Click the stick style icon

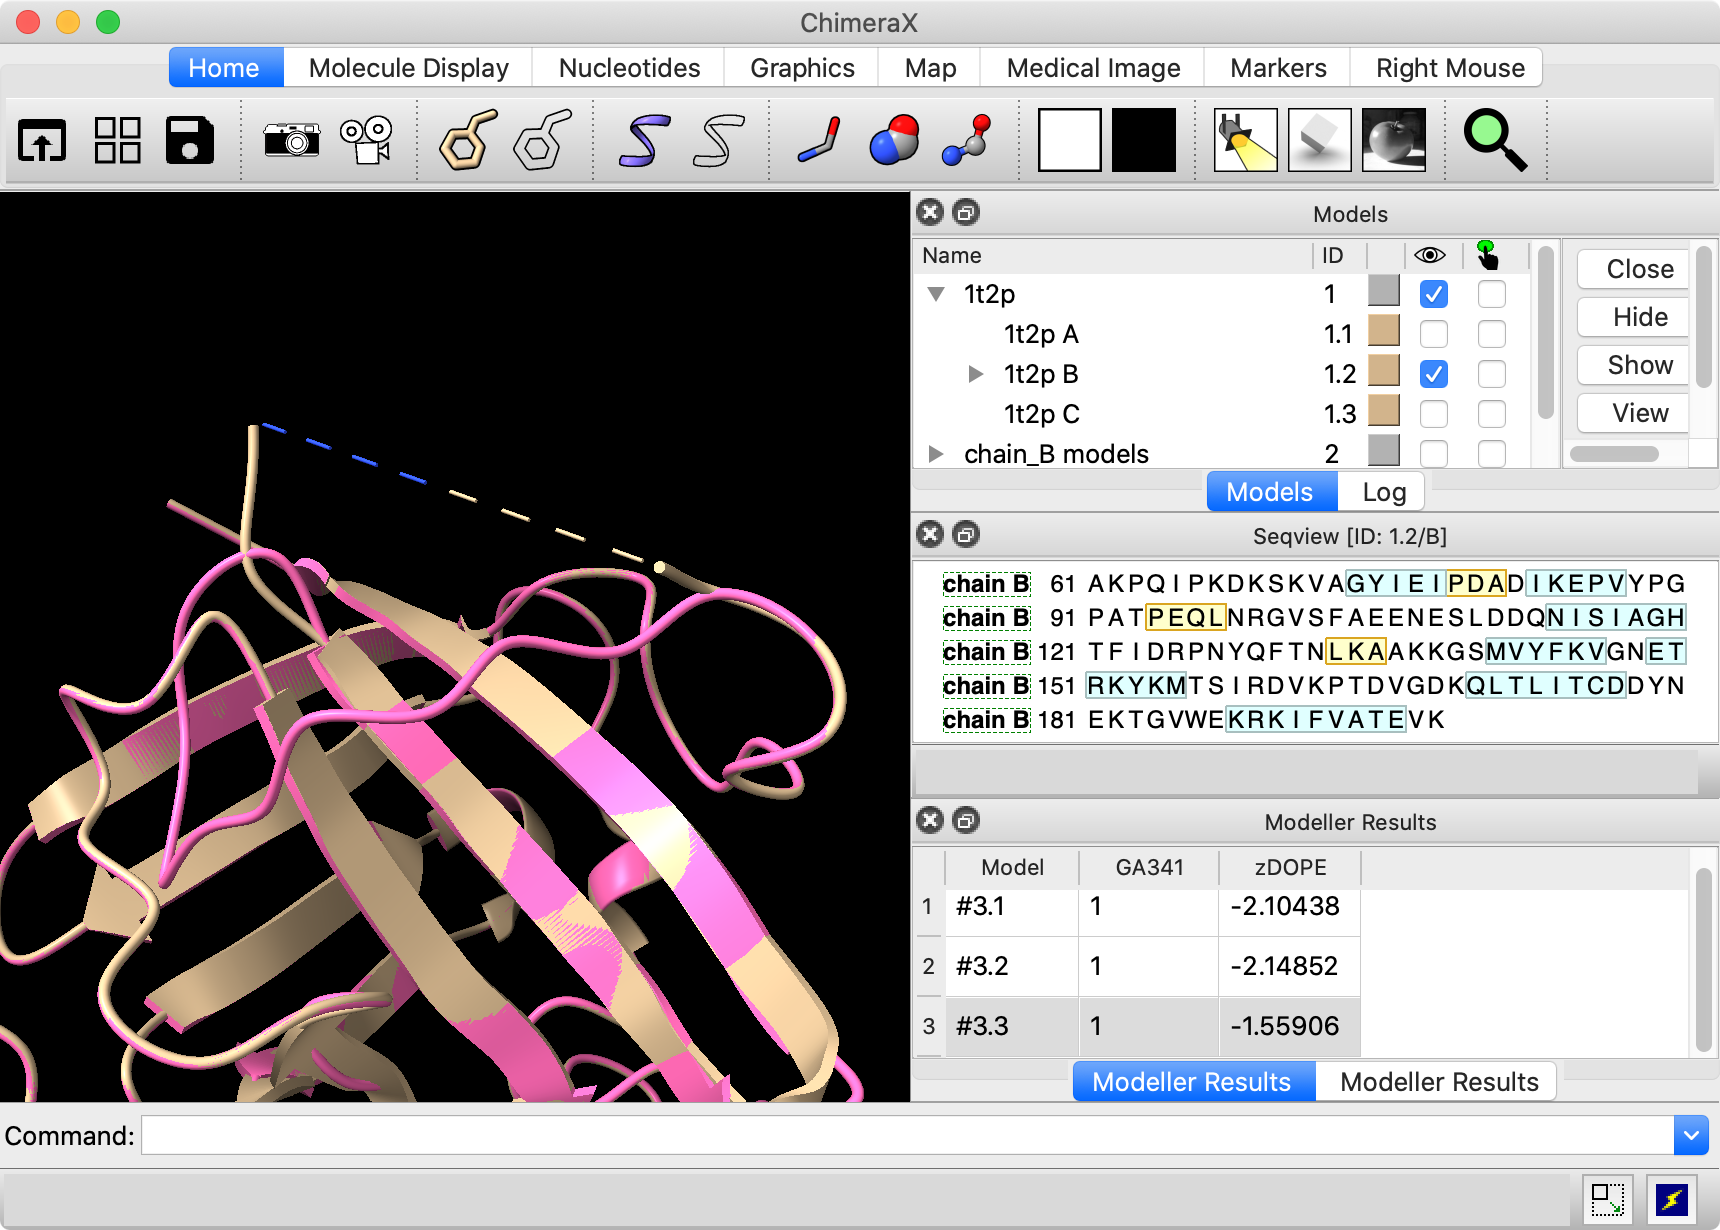(820, 140)
